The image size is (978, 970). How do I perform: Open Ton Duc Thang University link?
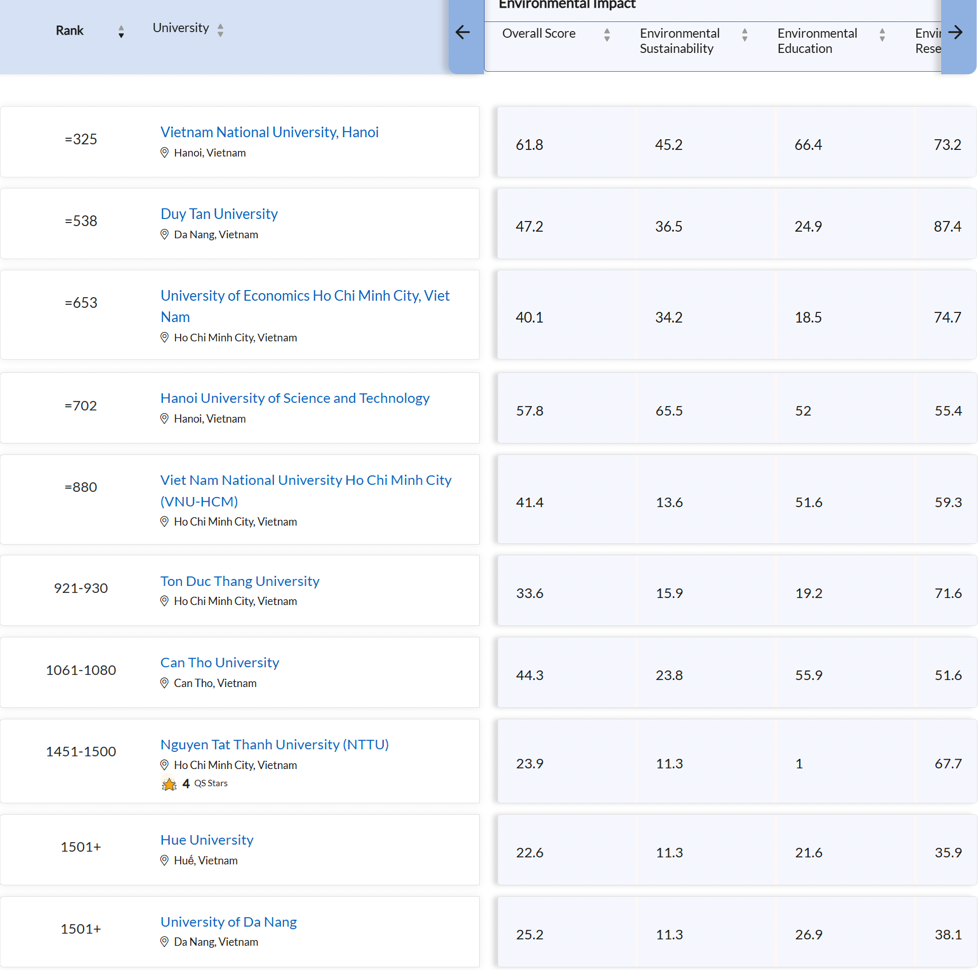point(240,581)
